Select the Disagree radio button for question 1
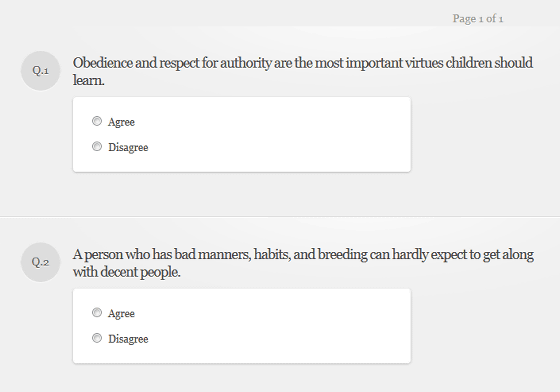Screen dimensions: 560x392 [97, 146]
